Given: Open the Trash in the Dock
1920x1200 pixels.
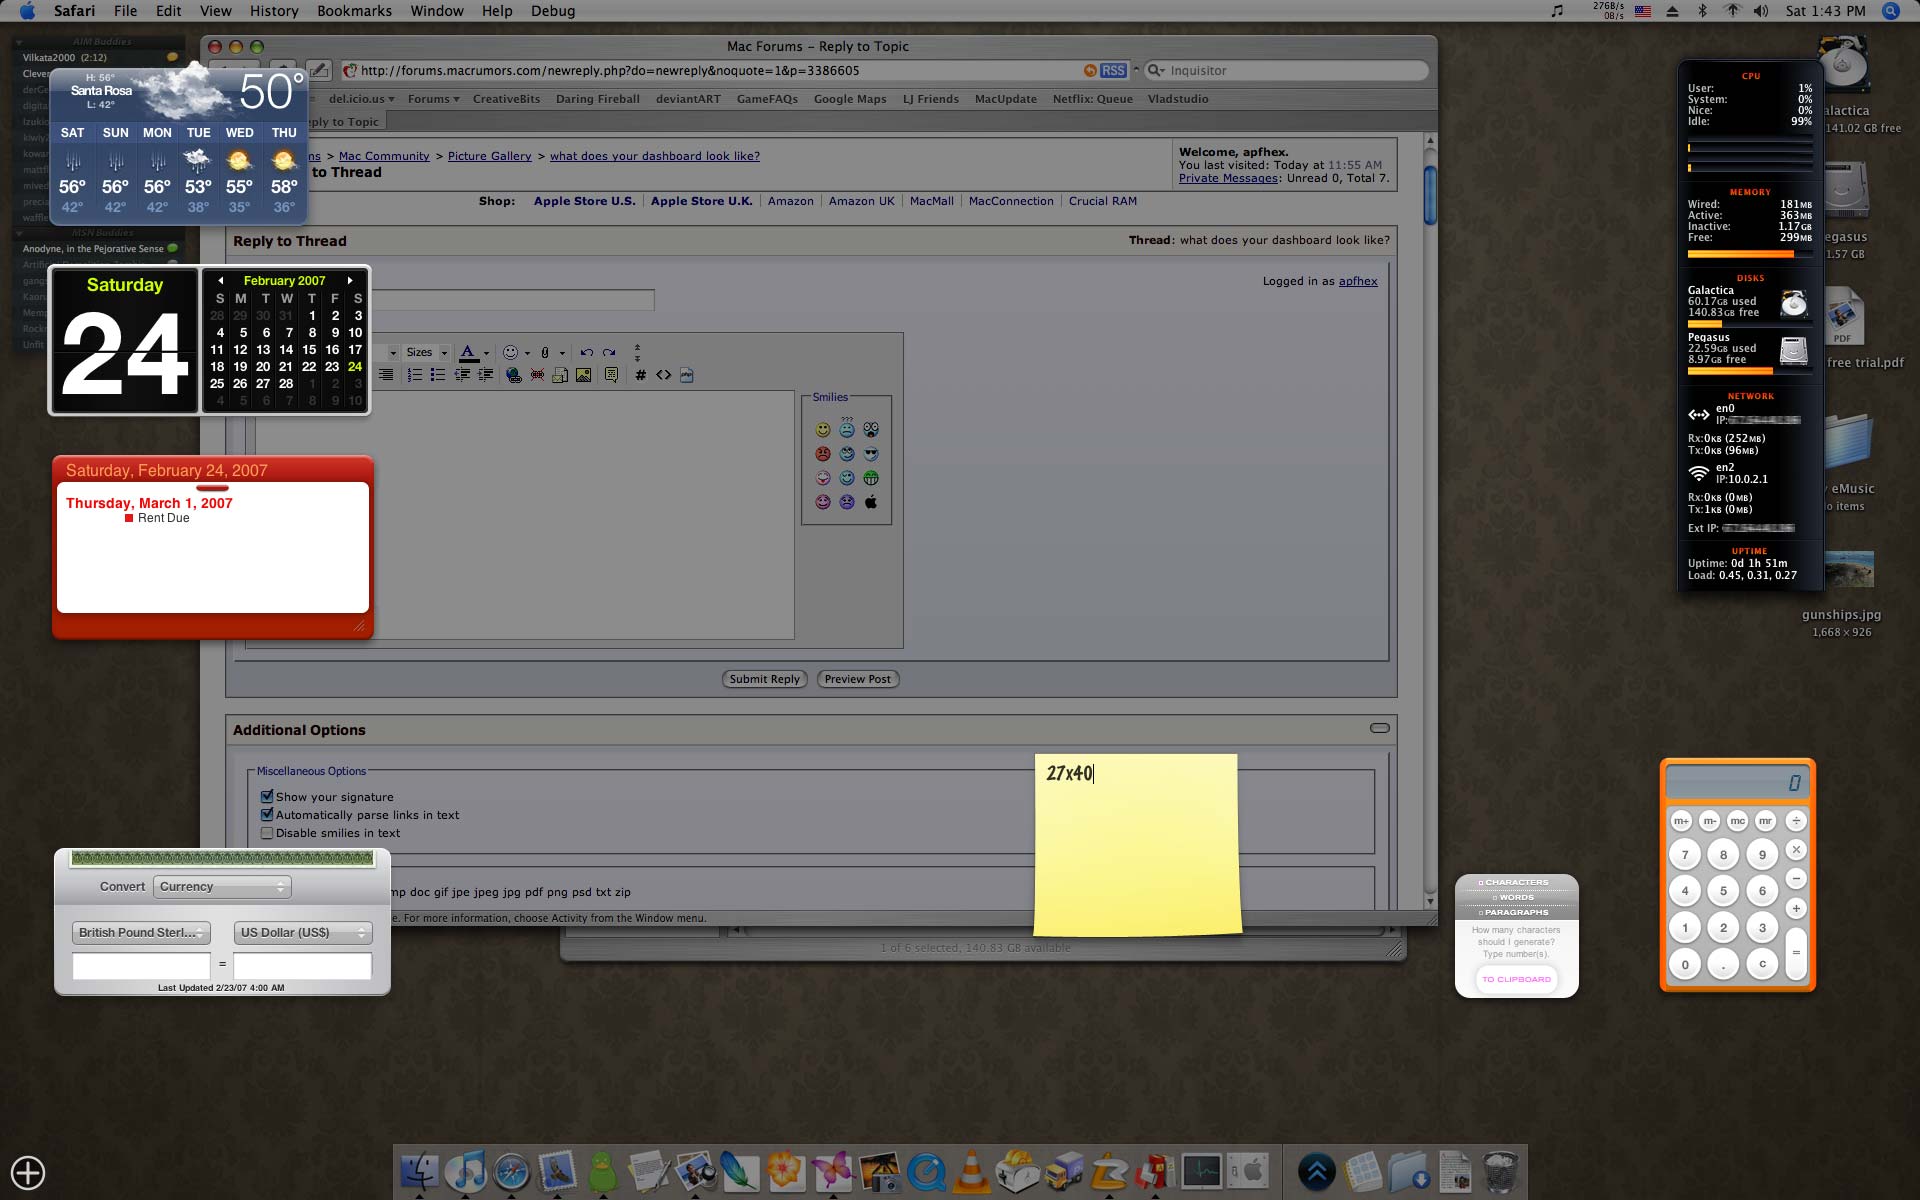Looking at the screenshot, I should coord(1500,1171).
